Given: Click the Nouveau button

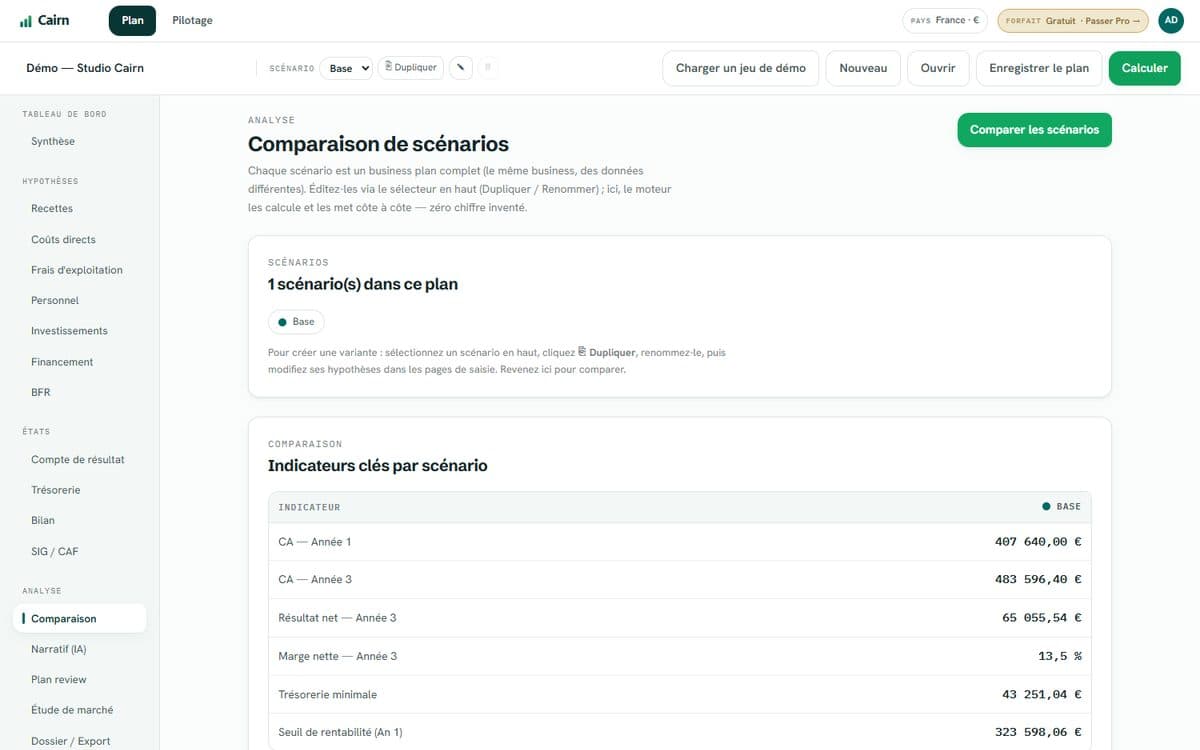Looking at the screenshot, I should point(863,68).
